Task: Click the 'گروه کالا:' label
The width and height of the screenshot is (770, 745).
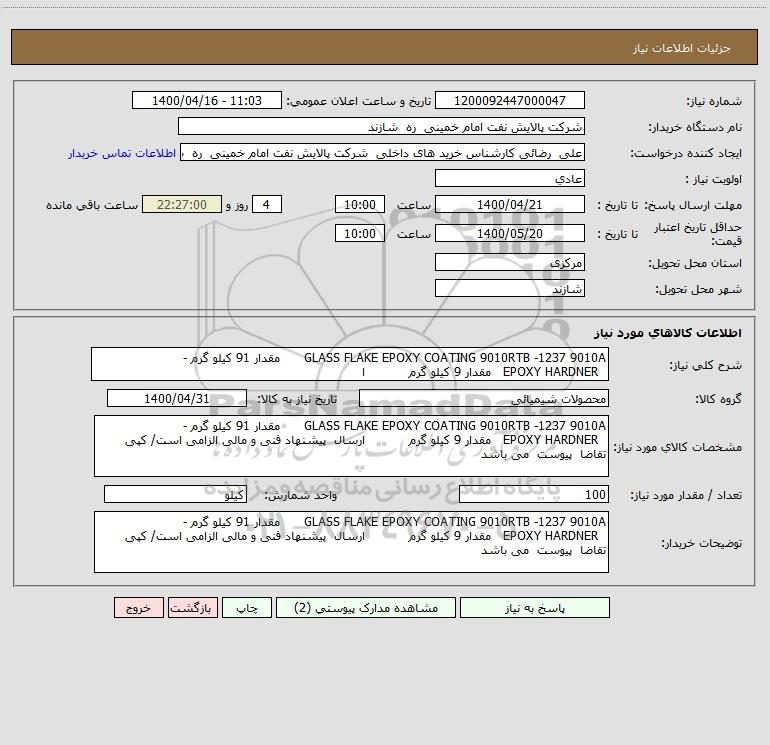Action: click(x=718, y=399)
